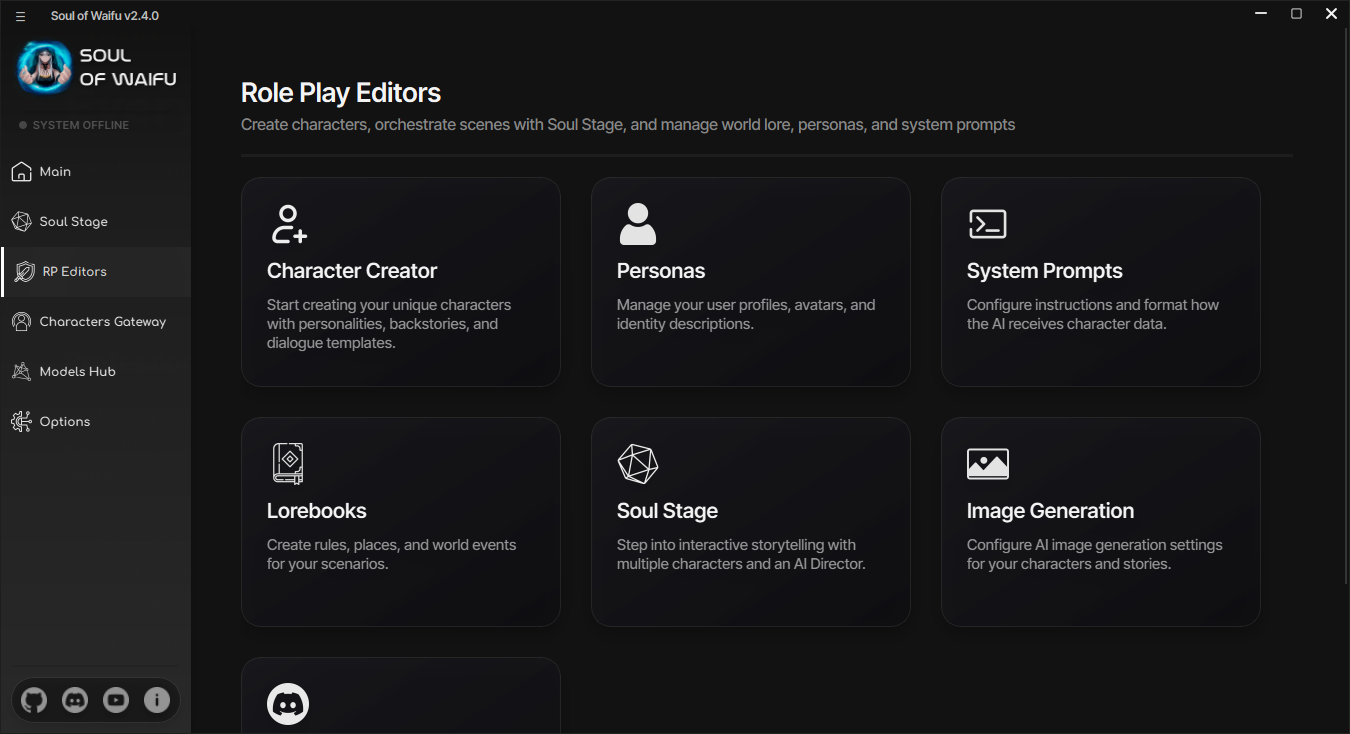Click the Soul Stage polyhedron sidebar icon

point(21,222)
